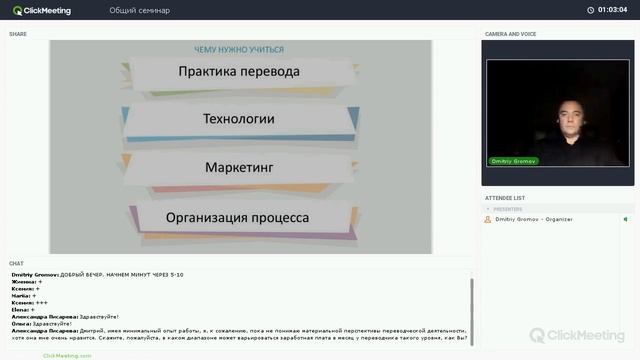Click the 'Общий семинар' room title
This screenshot has width=640, height=360.
coord(140,11)
